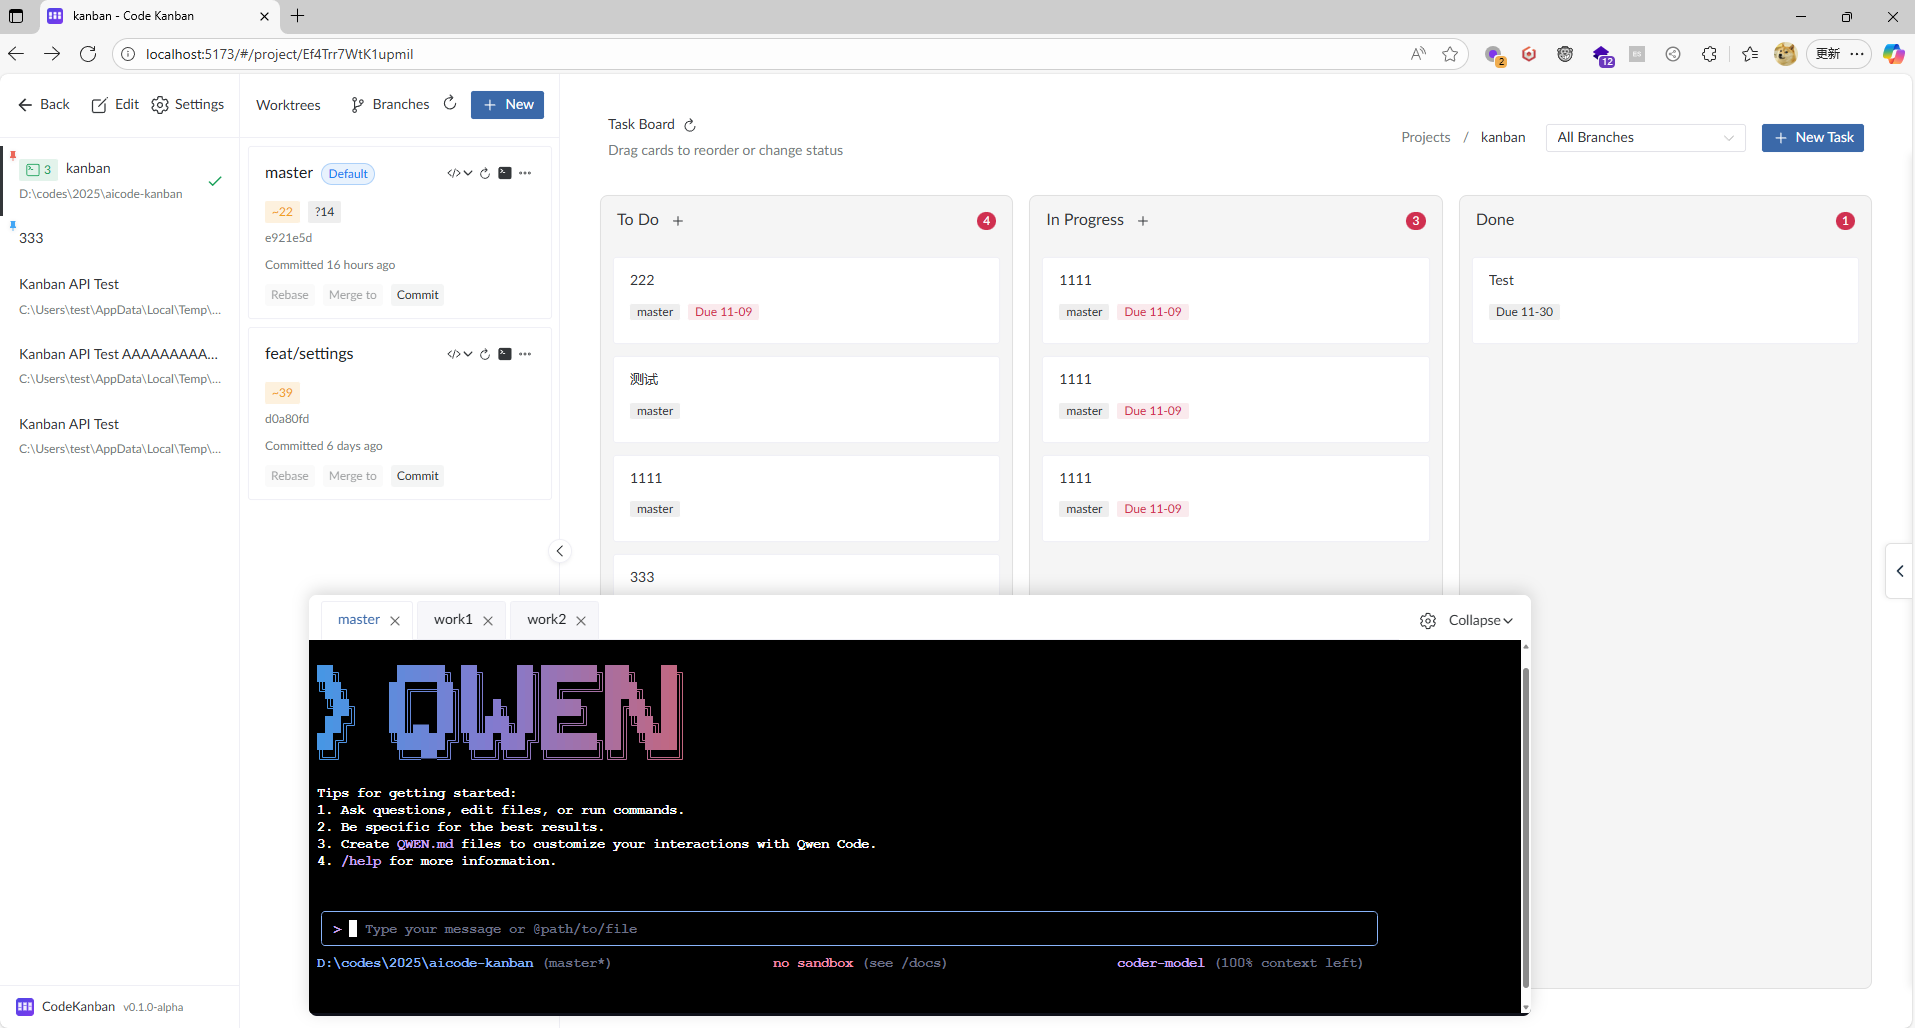This screenshot has height=1028, width=1915.
Task: Click the site info icon in address bar
Action: coord(128,54)
